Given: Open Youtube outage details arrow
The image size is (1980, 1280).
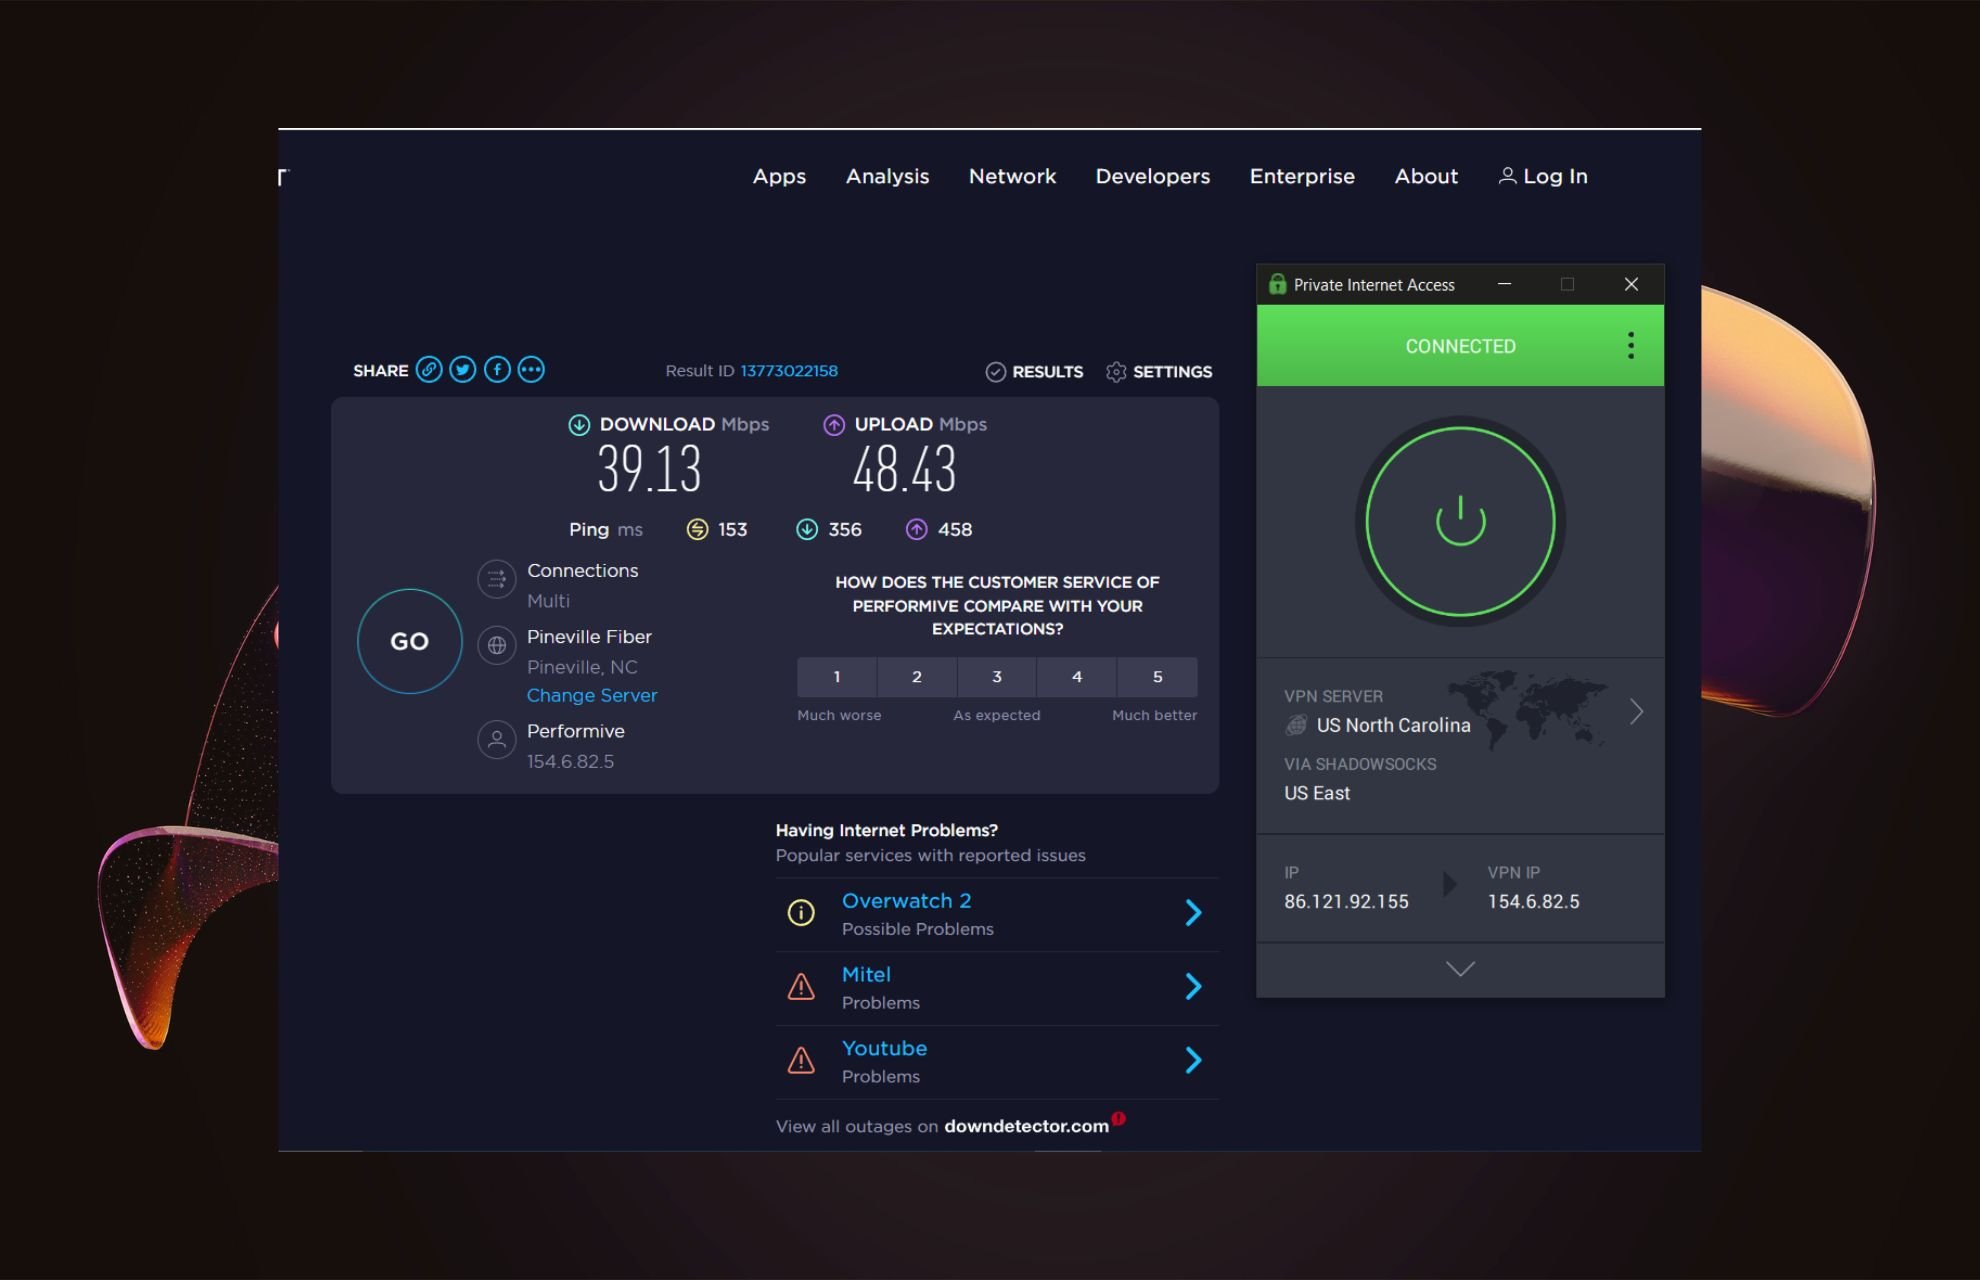Looking at the screenshot, I should pos(1193,1061).
